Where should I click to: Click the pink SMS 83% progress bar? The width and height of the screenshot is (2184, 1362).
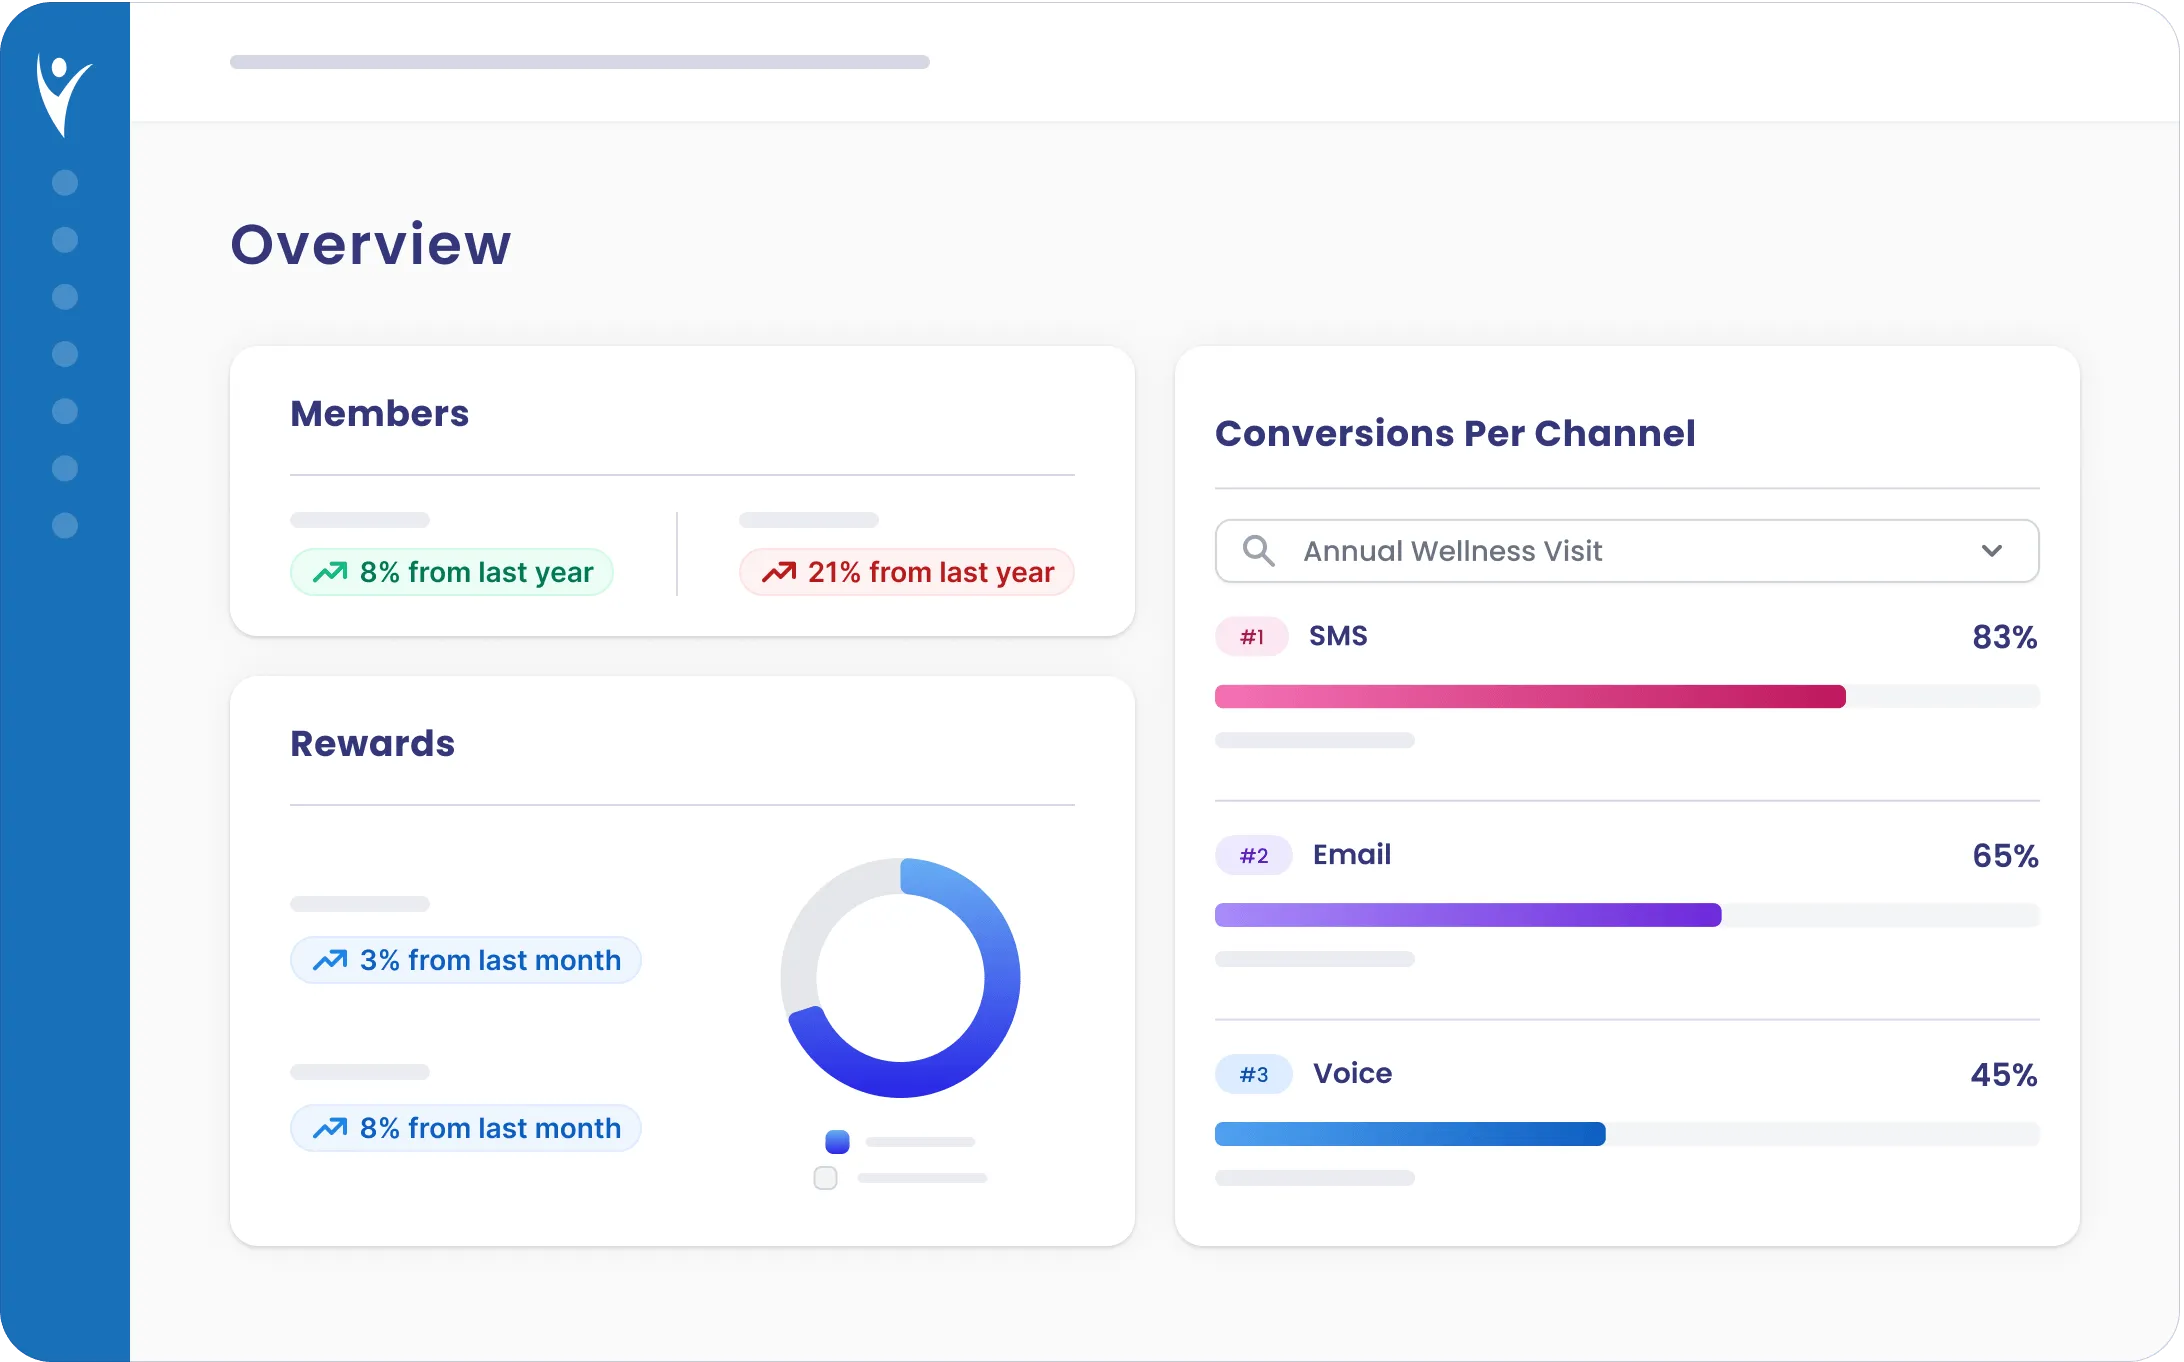(1530, 696)
